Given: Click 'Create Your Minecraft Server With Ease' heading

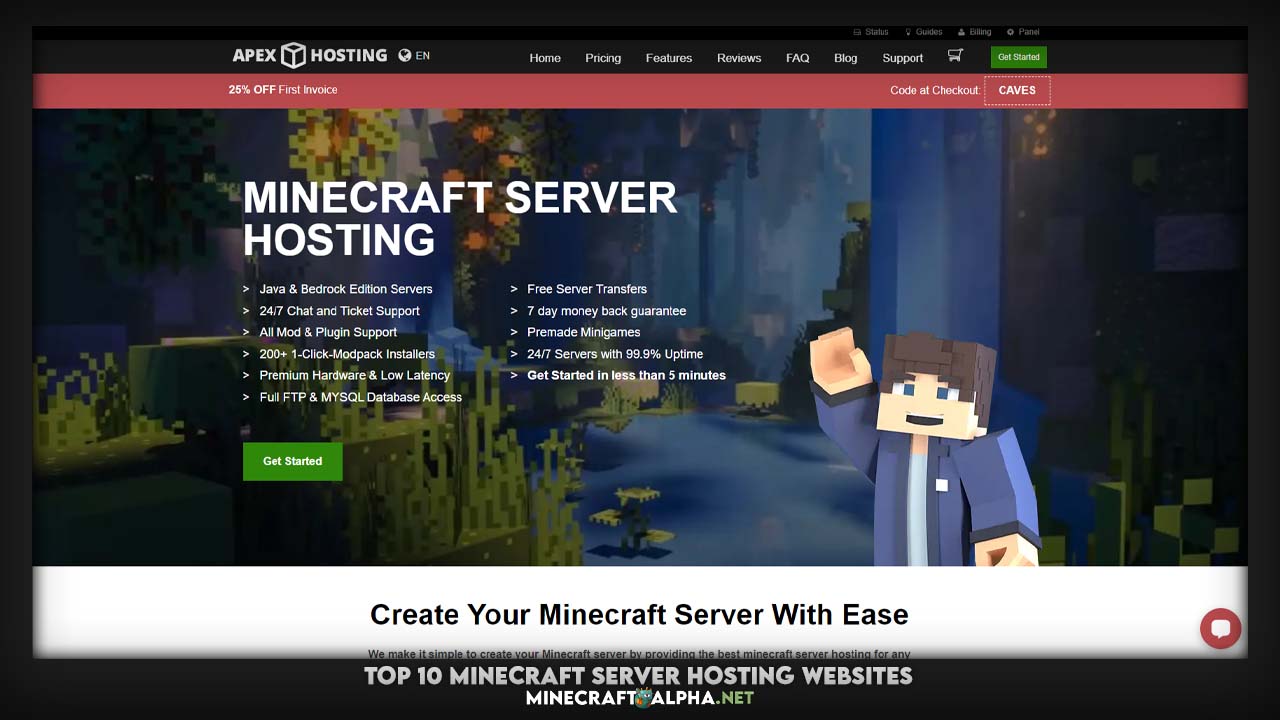Looking at the screenshot, I should pyautogui.click(x=639, y=614).
